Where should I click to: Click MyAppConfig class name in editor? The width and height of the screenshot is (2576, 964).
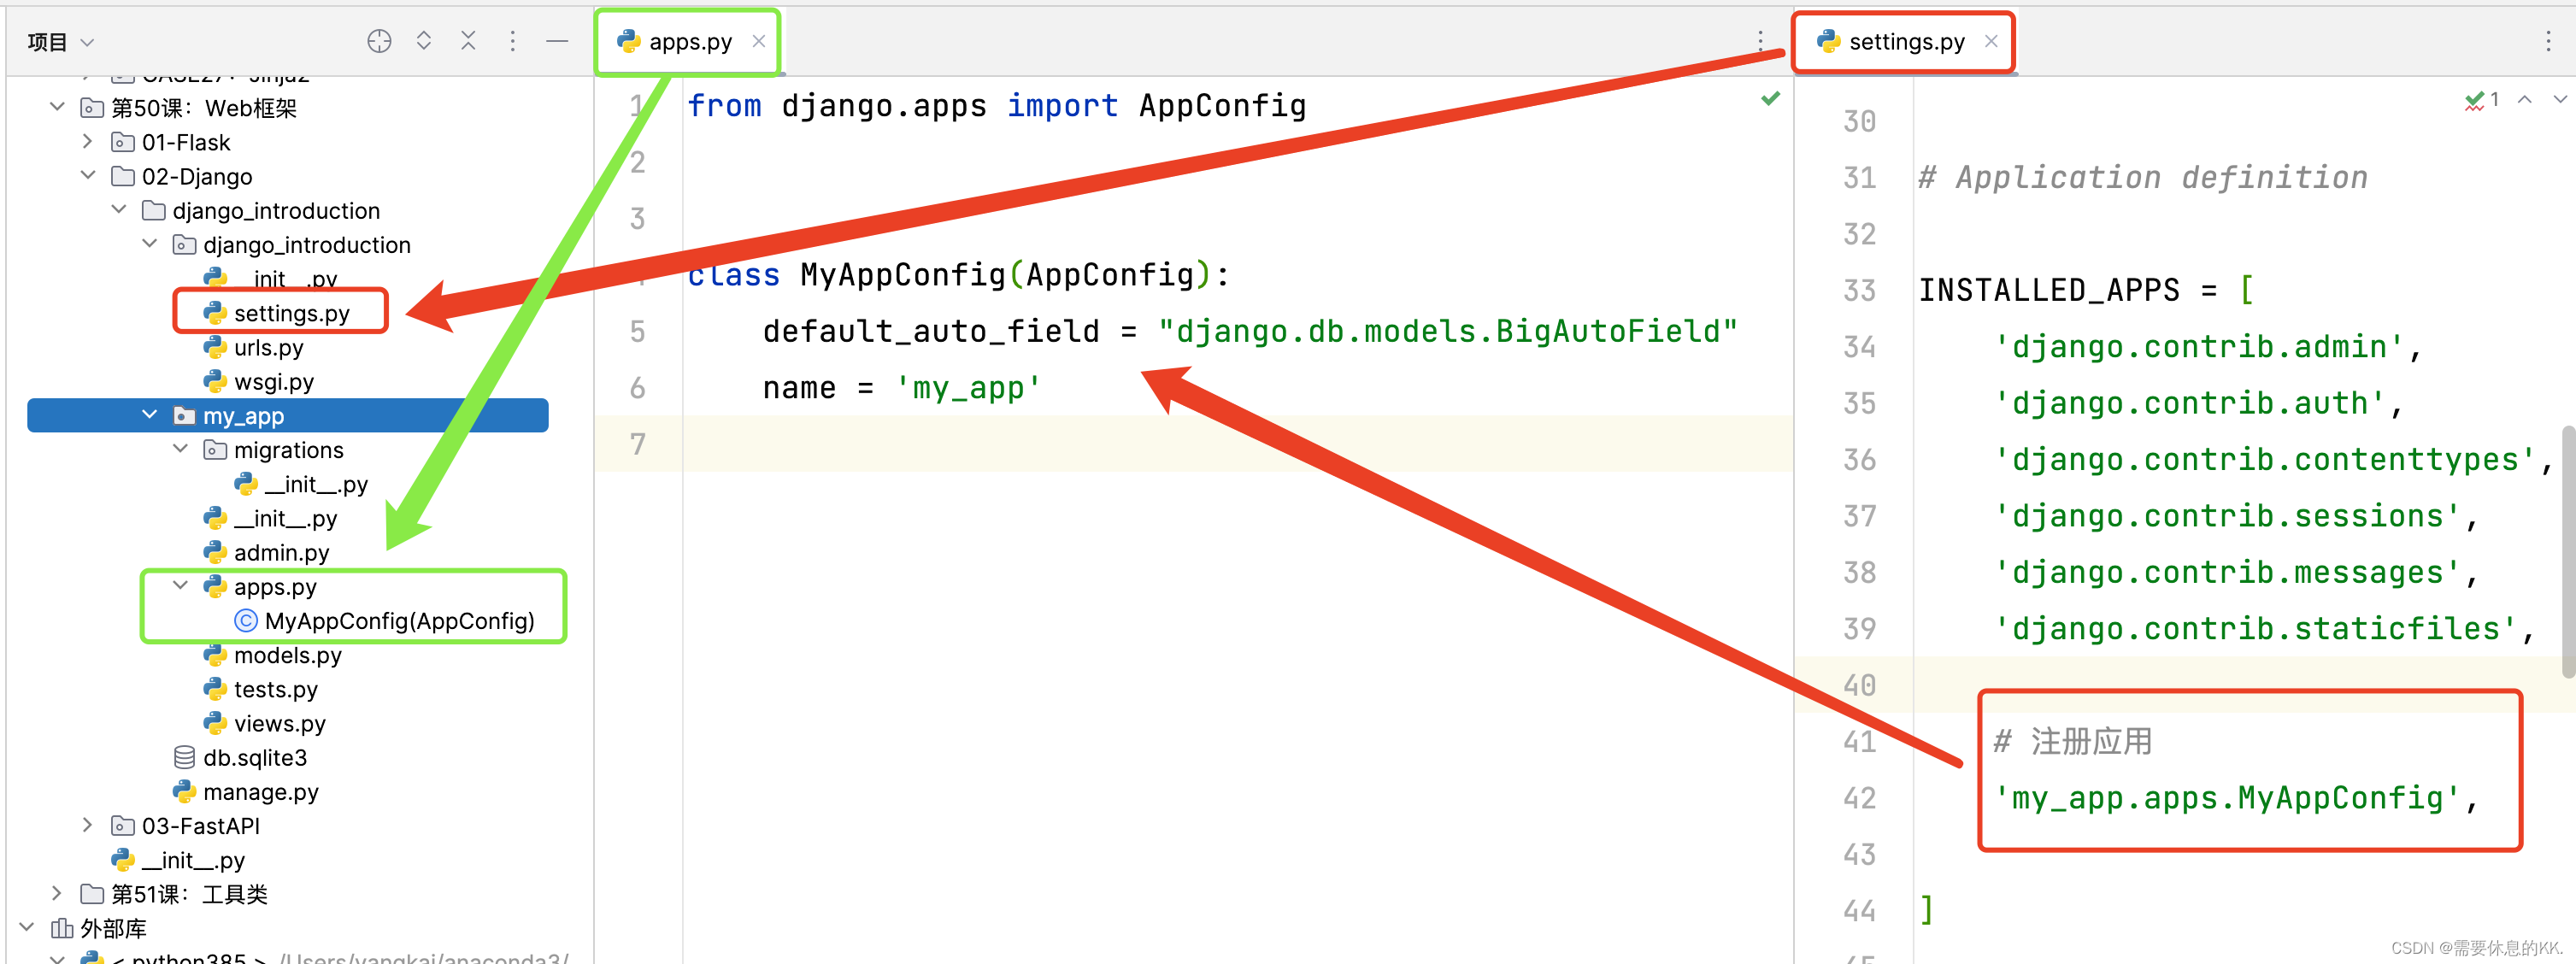tap(903, 274)
